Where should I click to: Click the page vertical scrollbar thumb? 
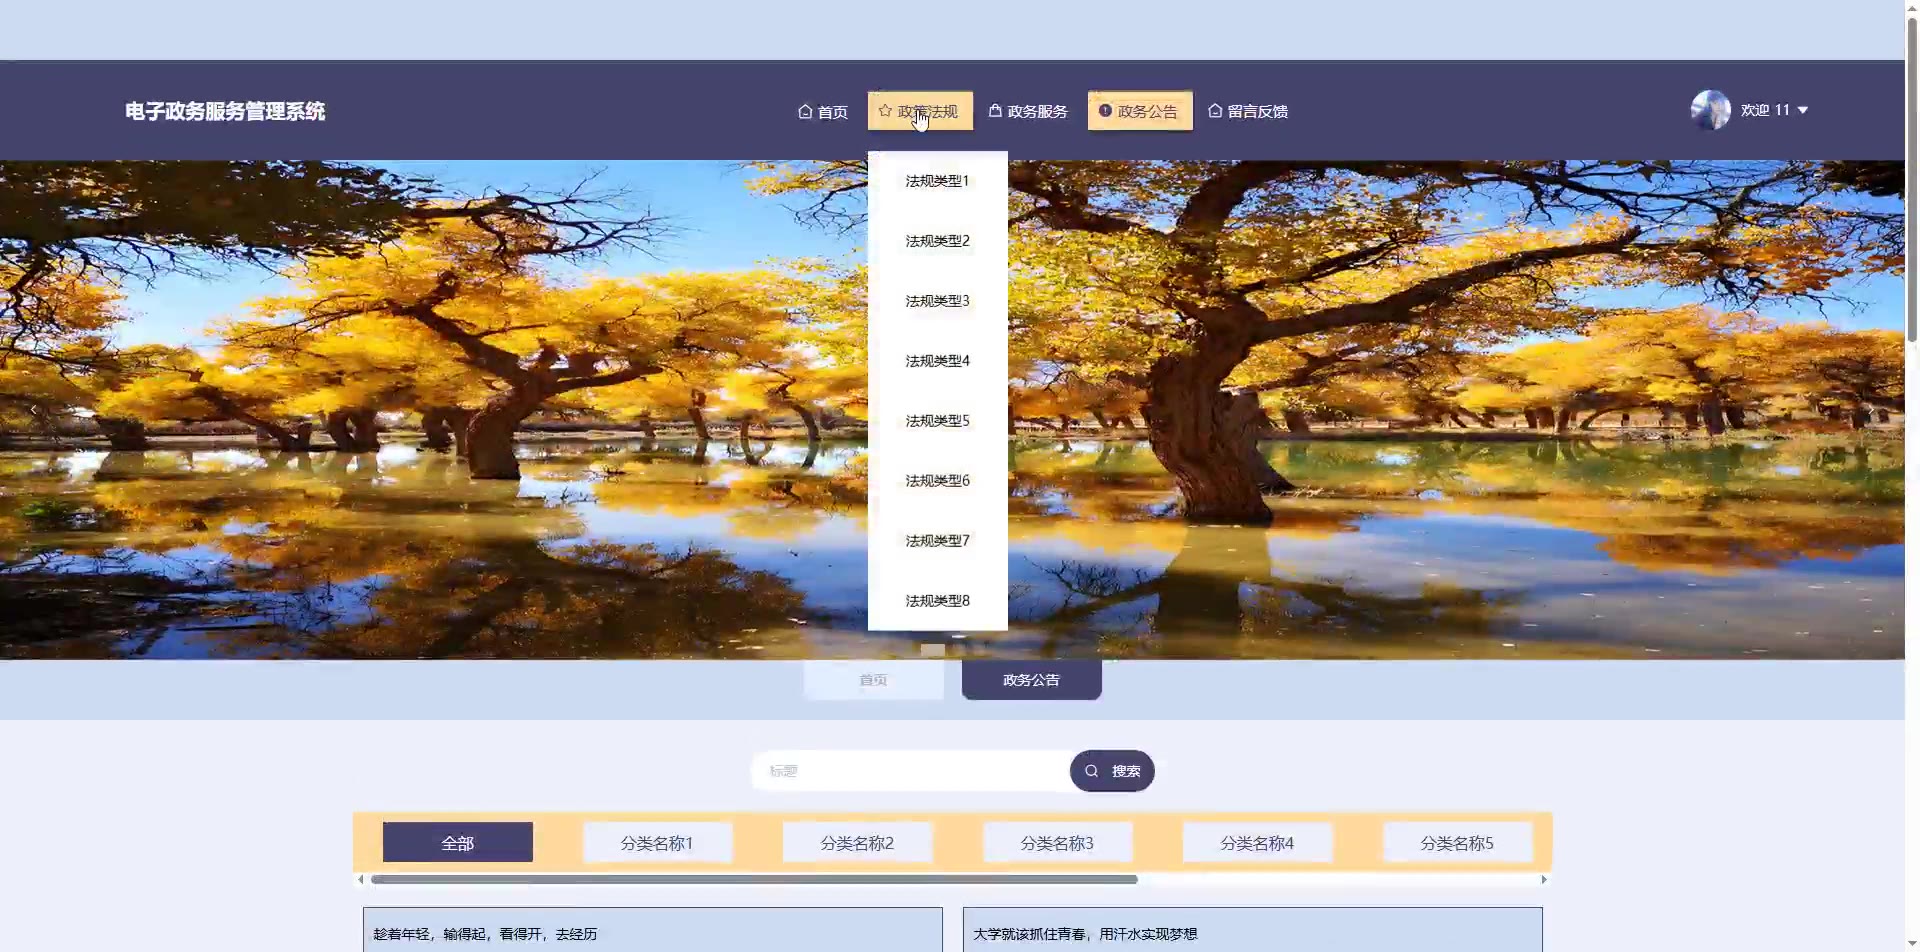1912,180
